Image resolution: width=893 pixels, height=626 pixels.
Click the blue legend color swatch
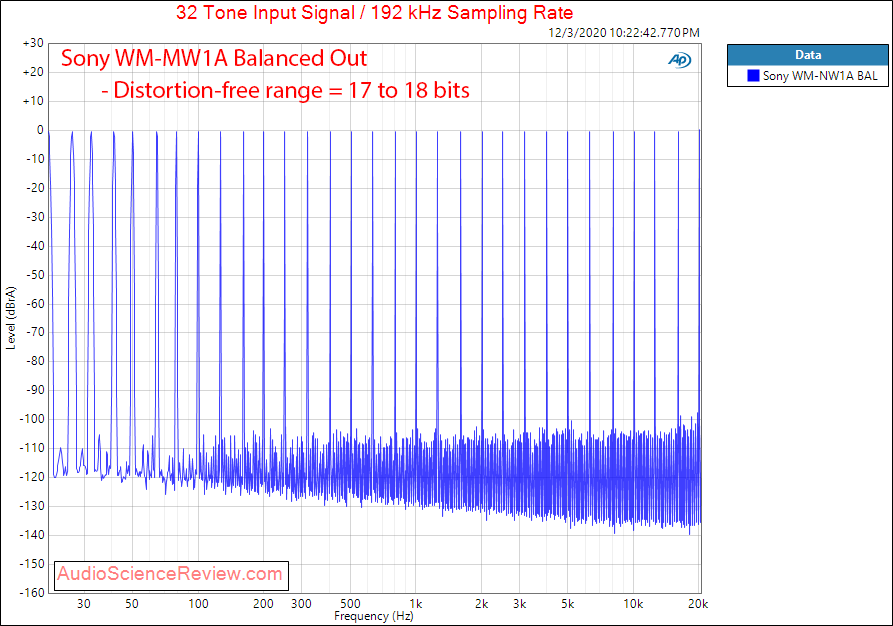(x=753, y=75)
